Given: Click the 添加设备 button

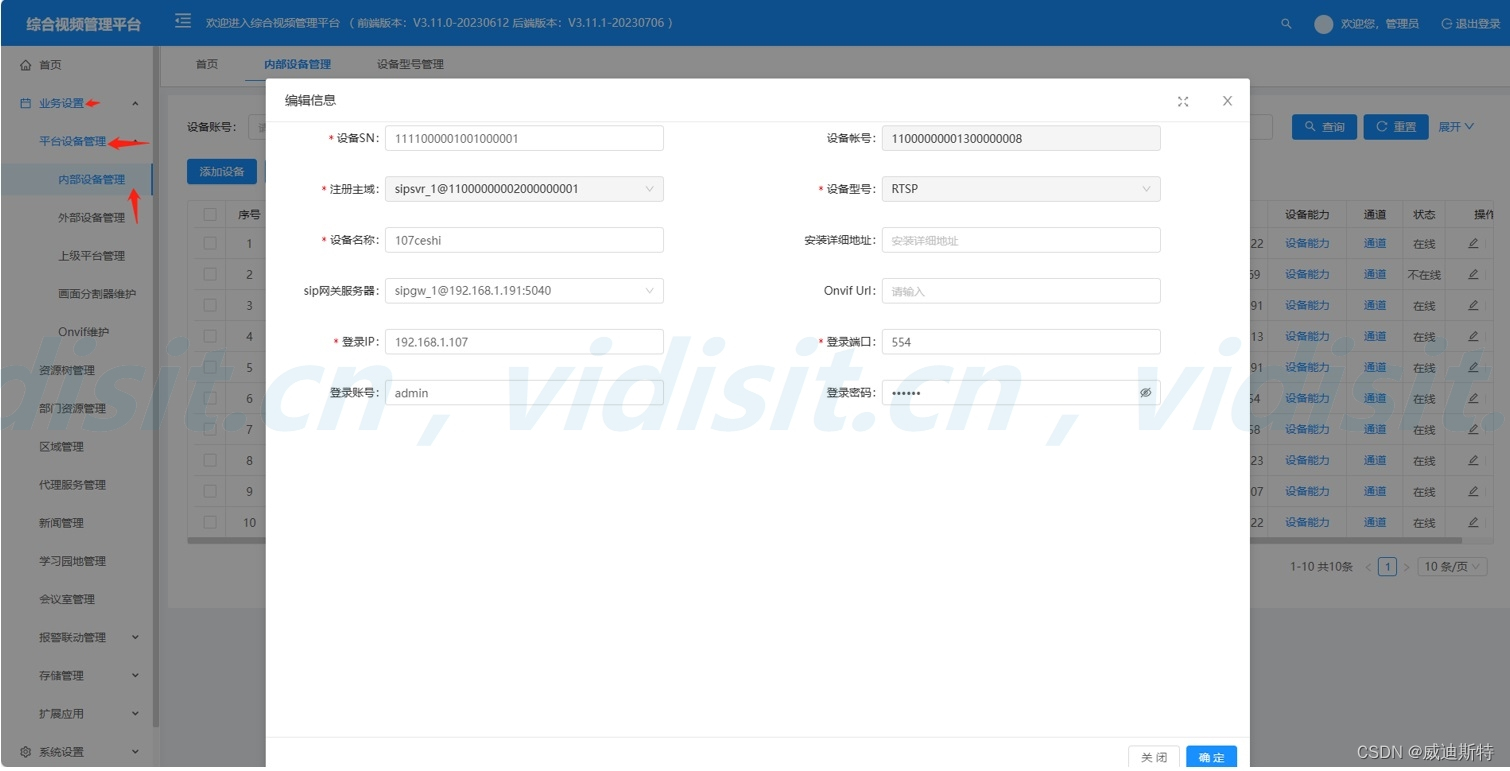Looking at the screenshot, I should pos(222,171).
